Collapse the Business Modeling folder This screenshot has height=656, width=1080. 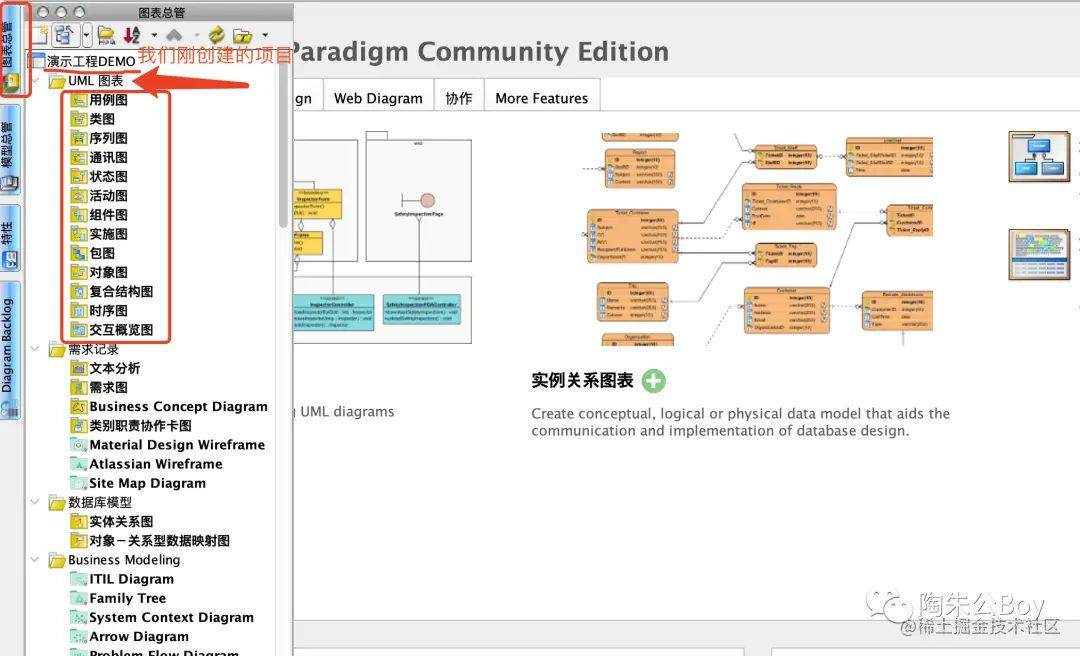coord(35,560)
